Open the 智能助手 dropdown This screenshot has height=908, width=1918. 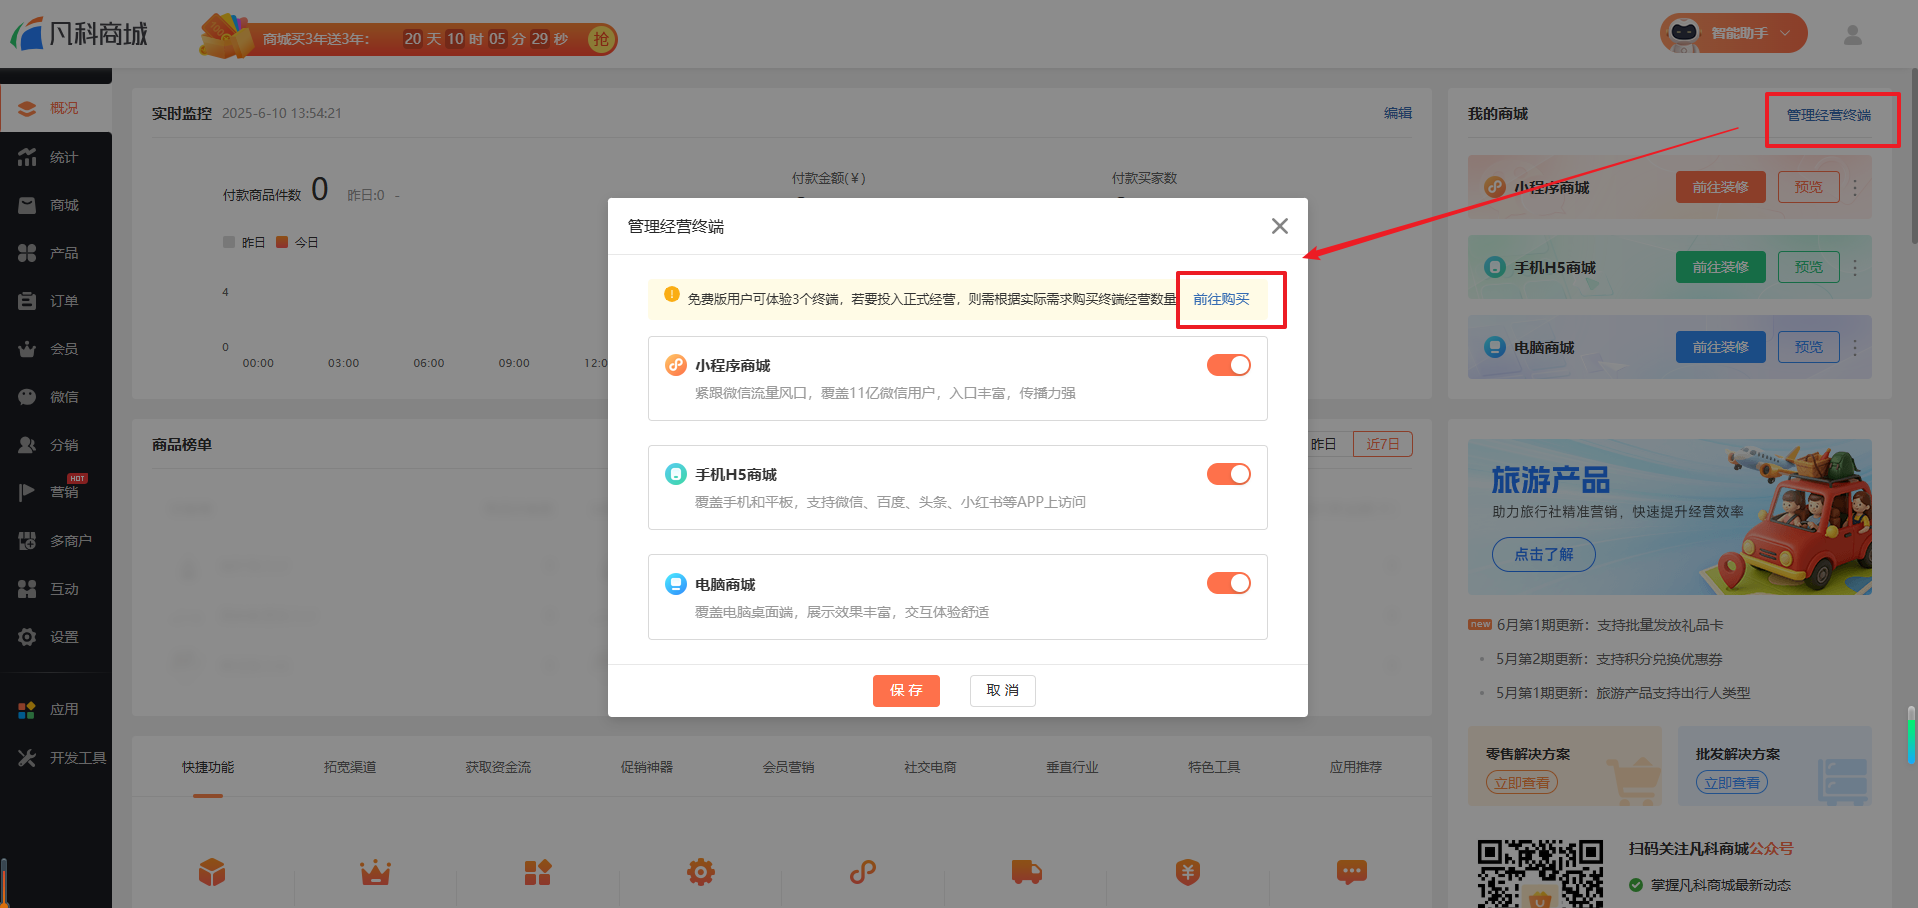1734,33
